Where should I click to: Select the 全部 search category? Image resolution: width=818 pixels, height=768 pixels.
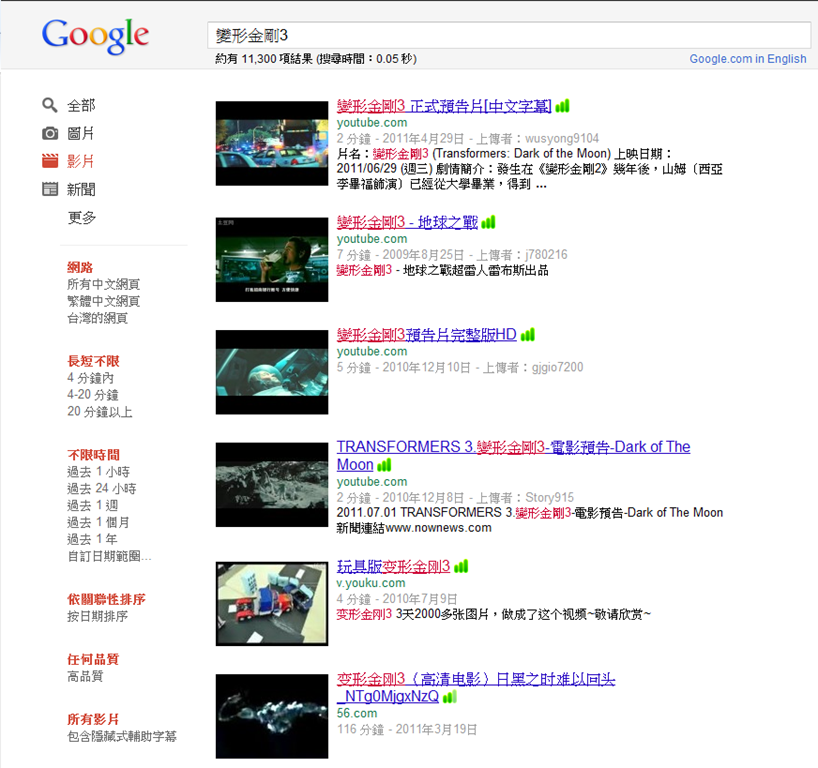click(x=81, y=105)
